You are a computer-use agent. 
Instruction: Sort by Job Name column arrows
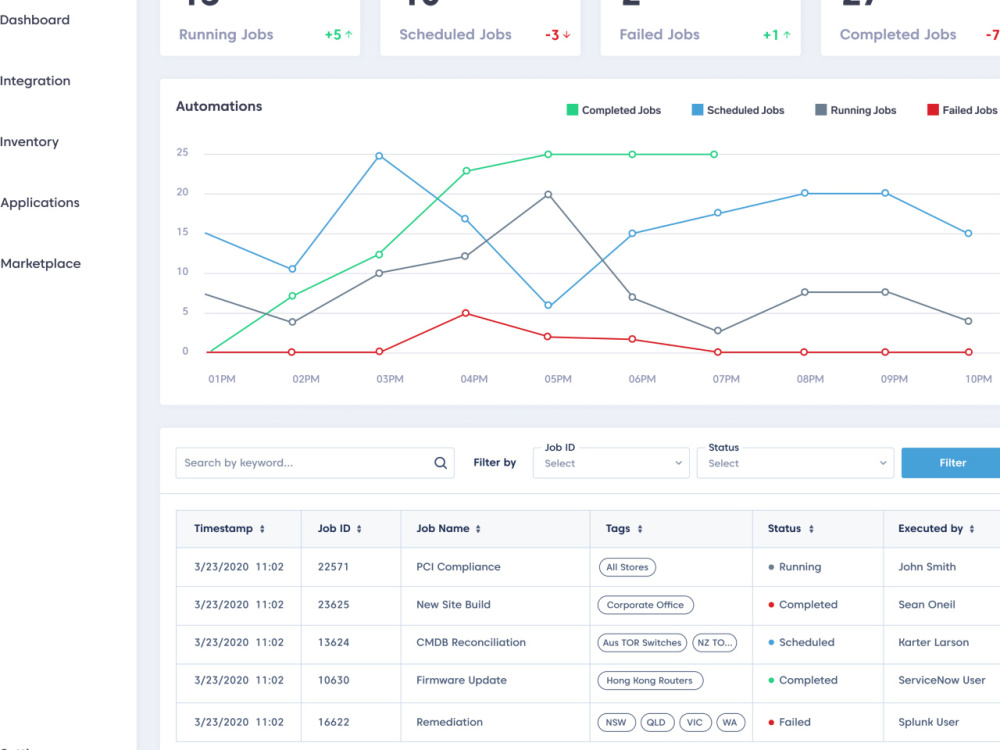click(478, 529)
